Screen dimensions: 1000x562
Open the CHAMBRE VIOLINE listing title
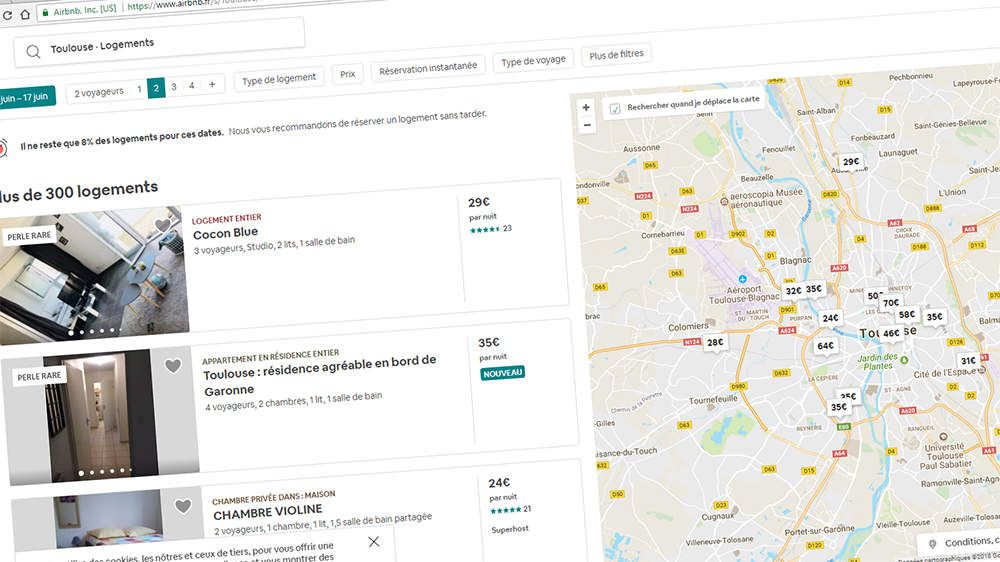pyautogui.click(x=268, y=512)
